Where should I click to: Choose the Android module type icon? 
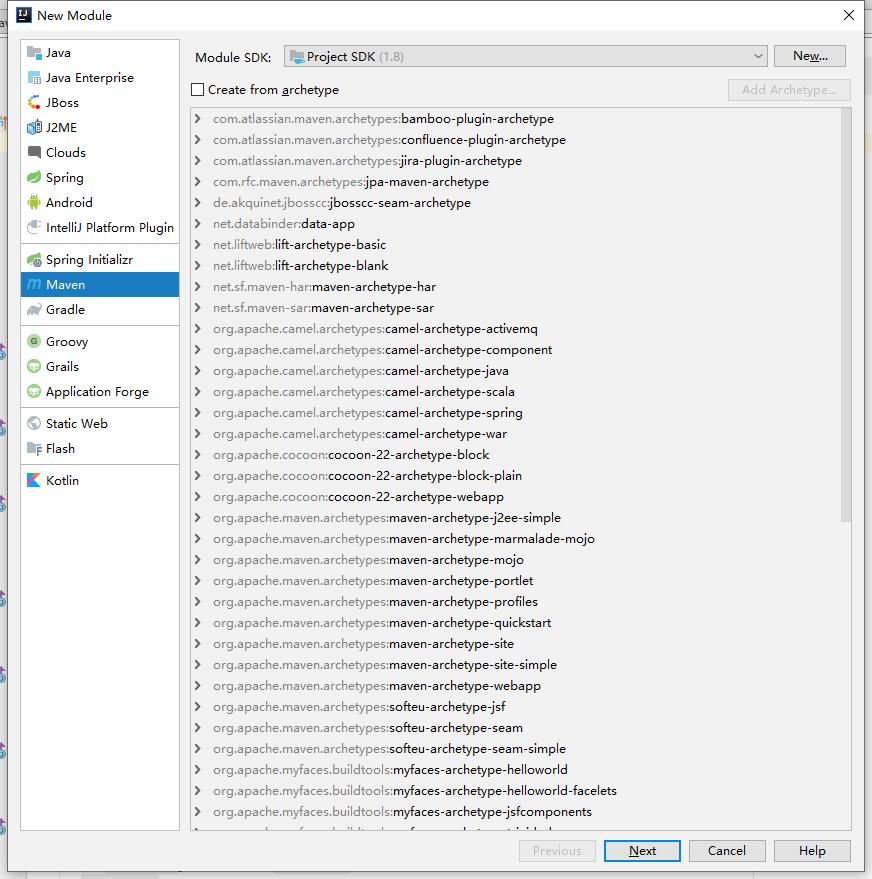coord(35,203)
